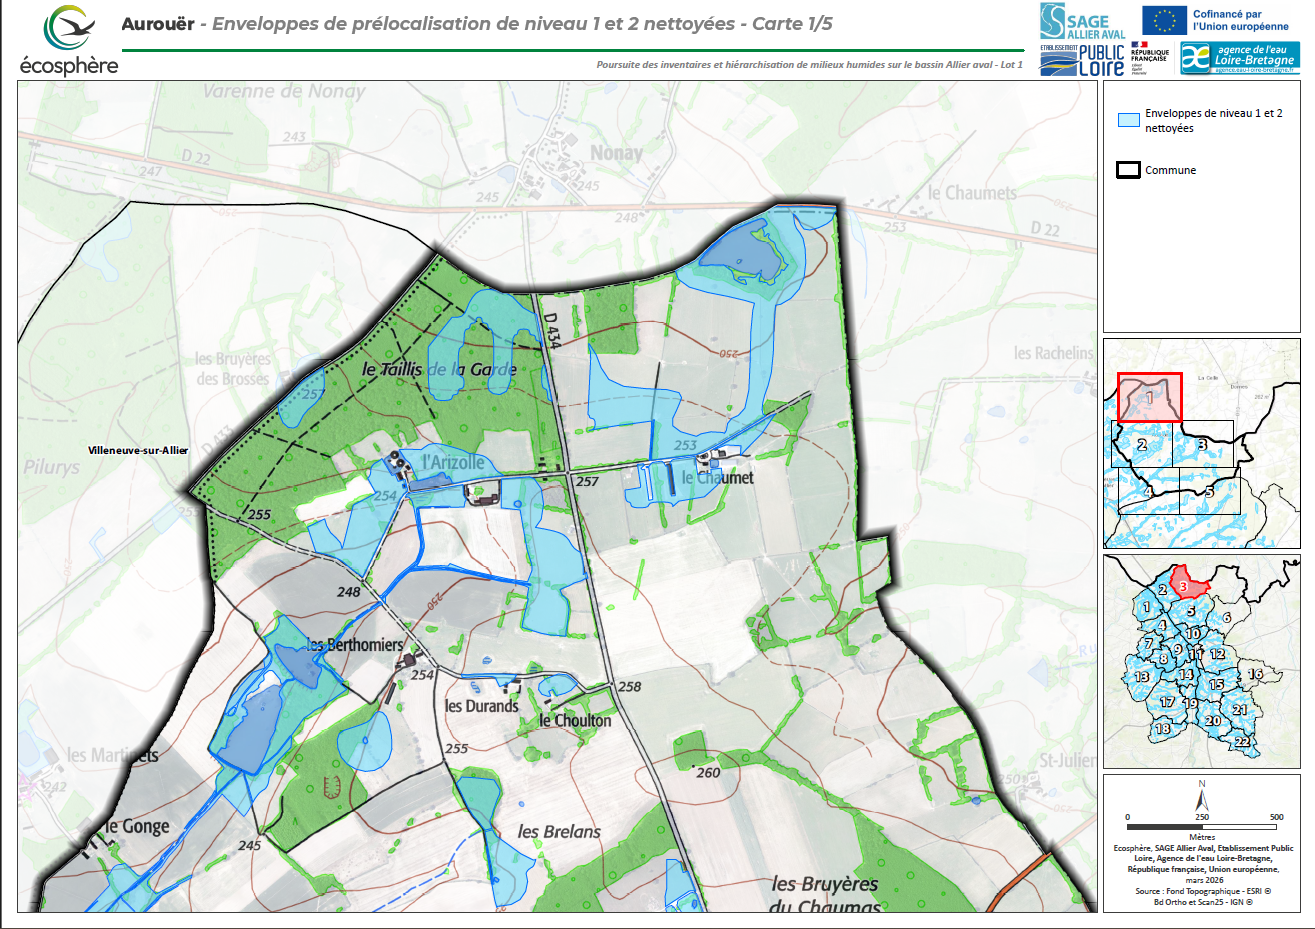Screen dimensions: 1315x929
Task: Click the D 434 road label
Action: (550, 331)
